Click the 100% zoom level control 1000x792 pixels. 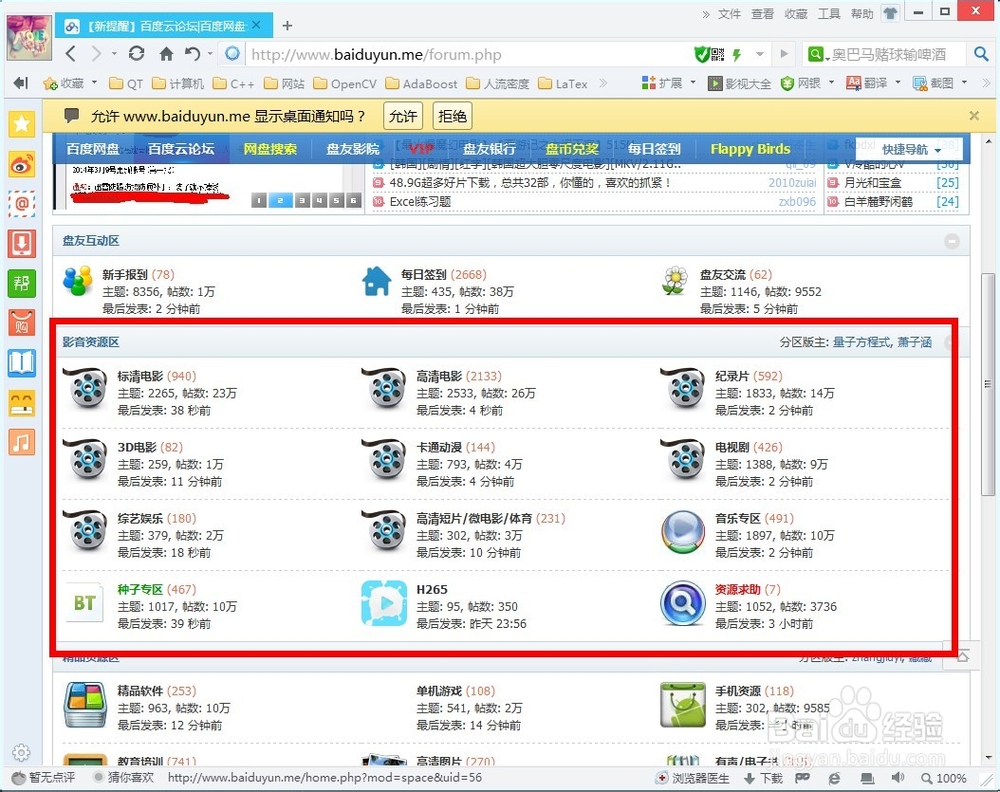tap(944, 778)
